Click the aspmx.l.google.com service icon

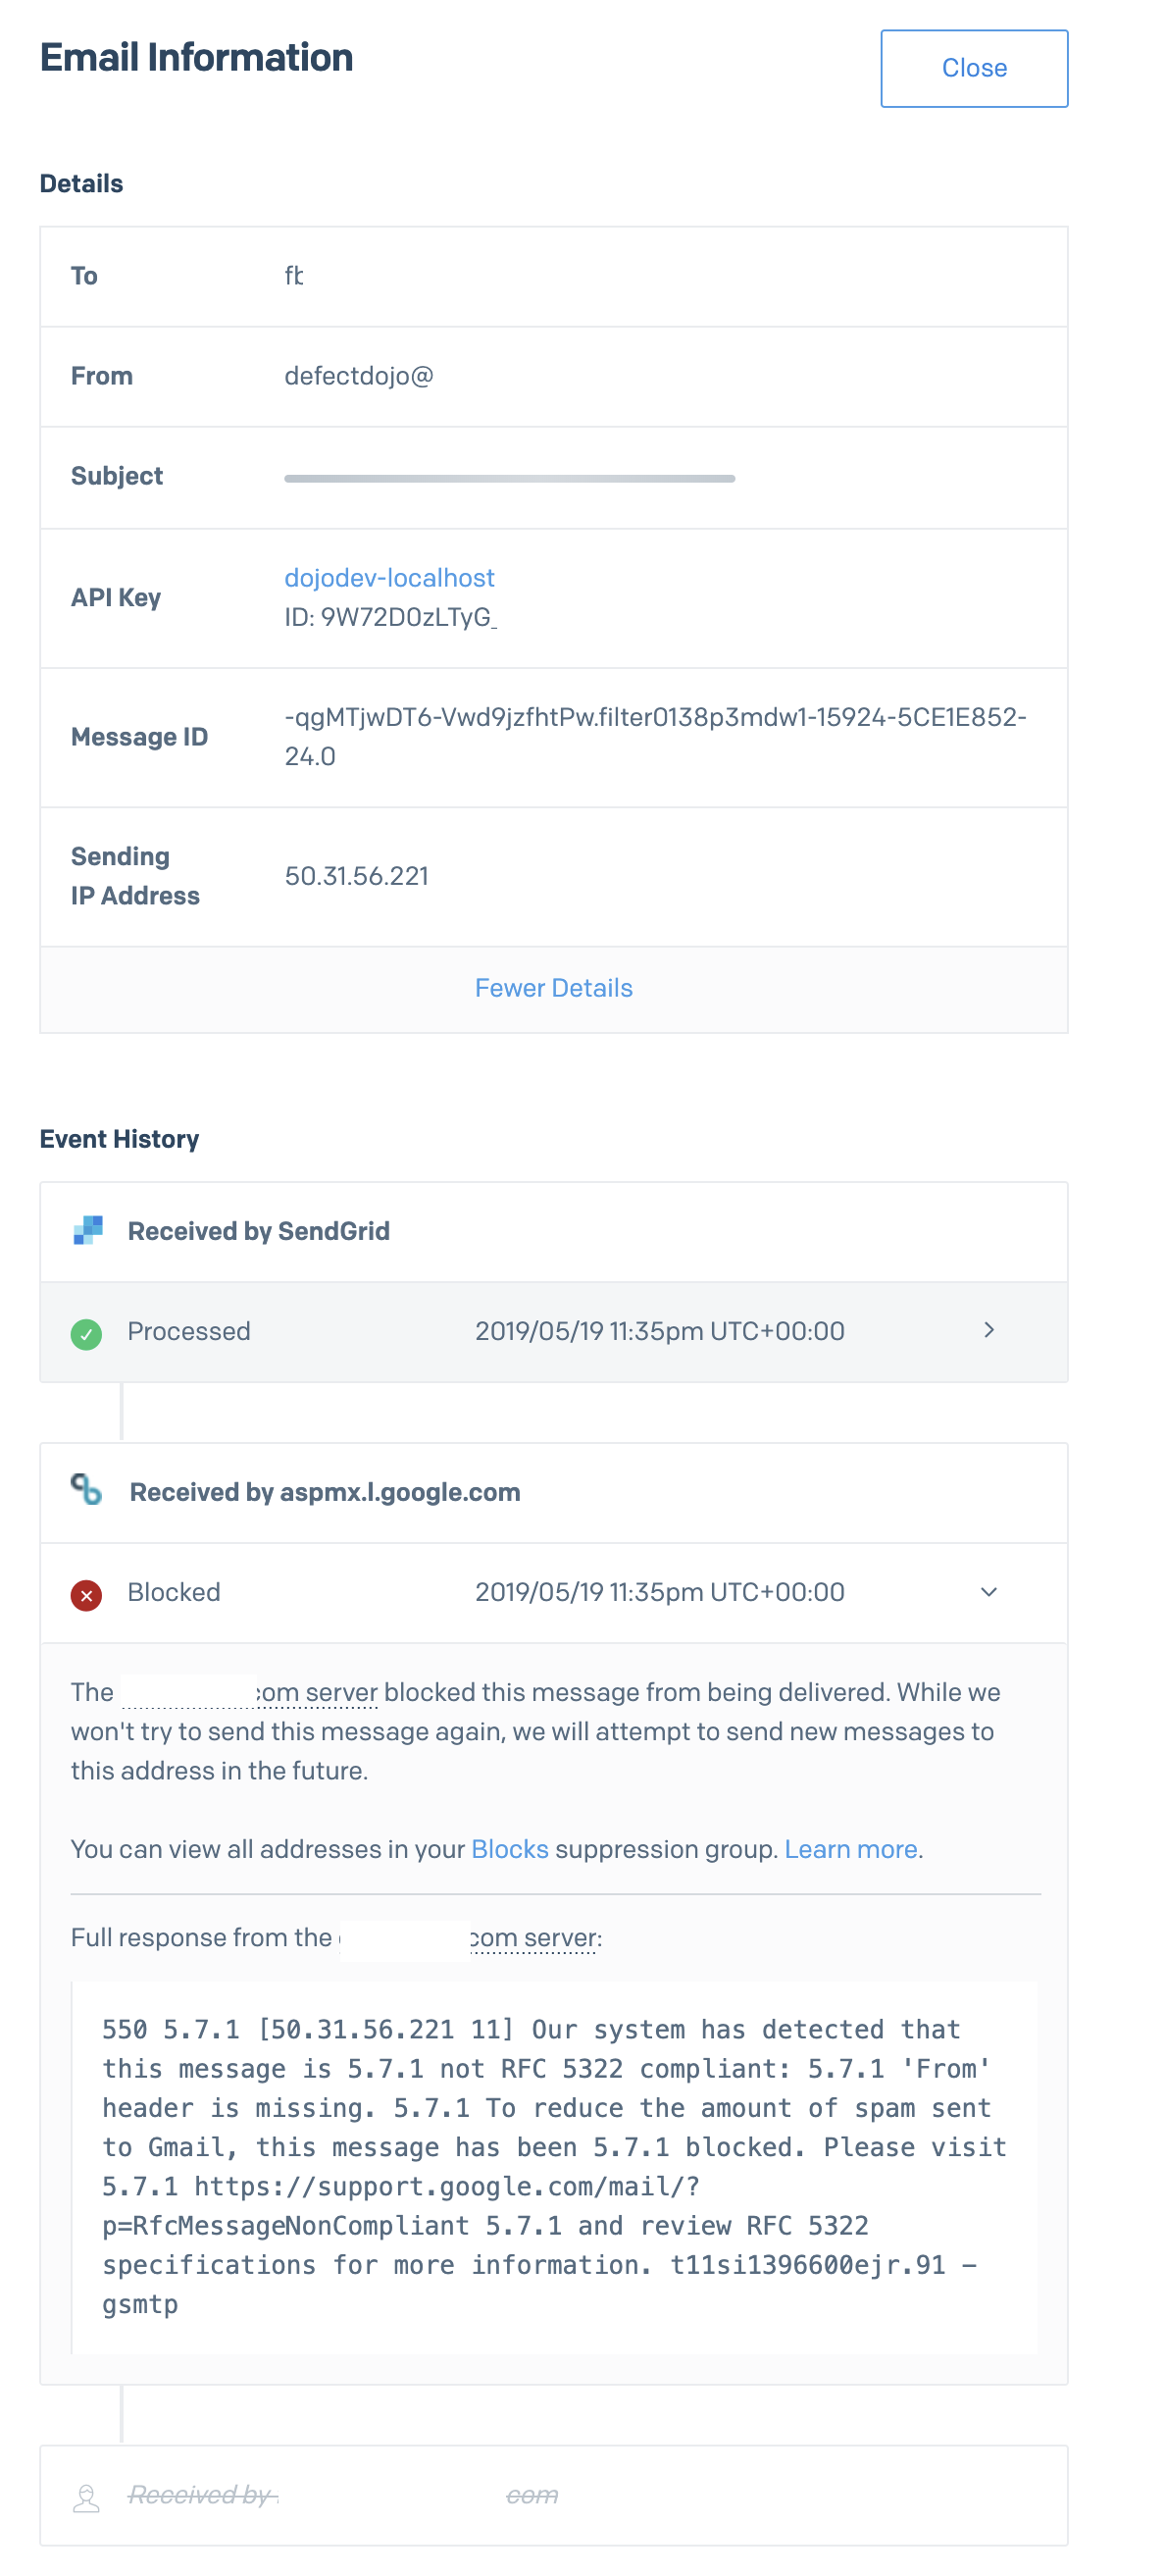[88, 1492]
